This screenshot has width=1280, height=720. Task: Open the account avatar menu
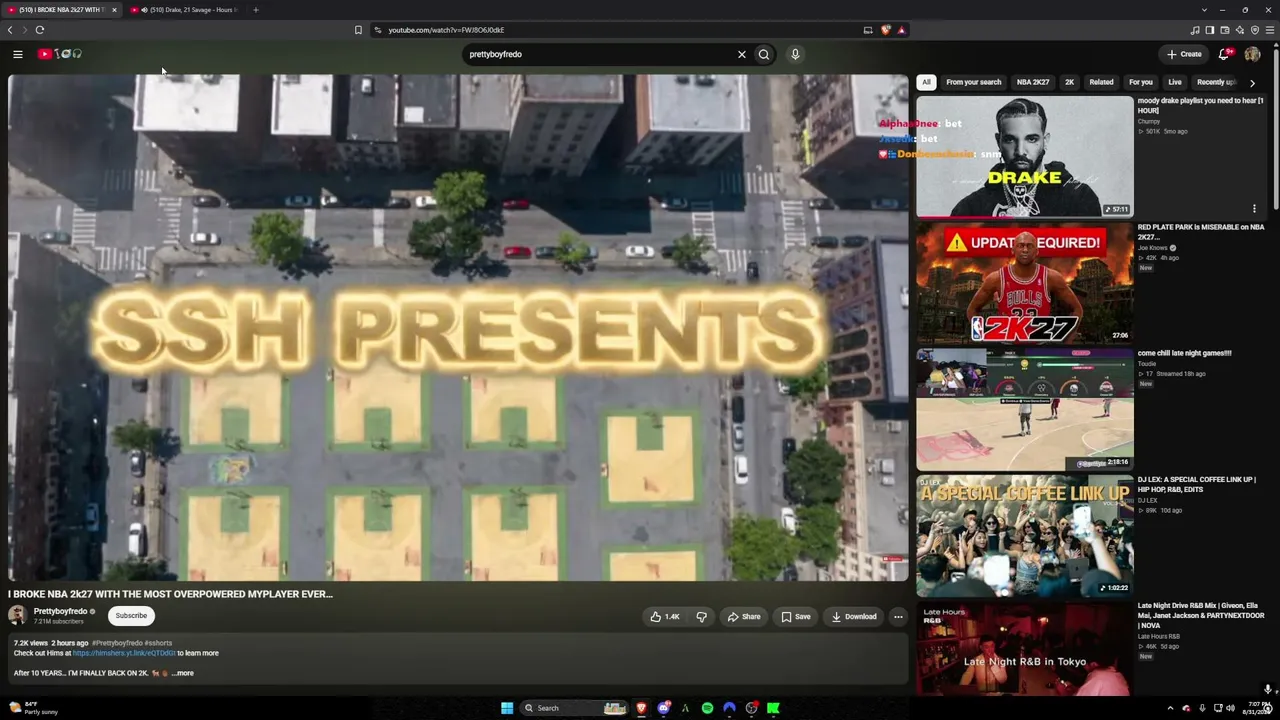[x=1252, y=54]
